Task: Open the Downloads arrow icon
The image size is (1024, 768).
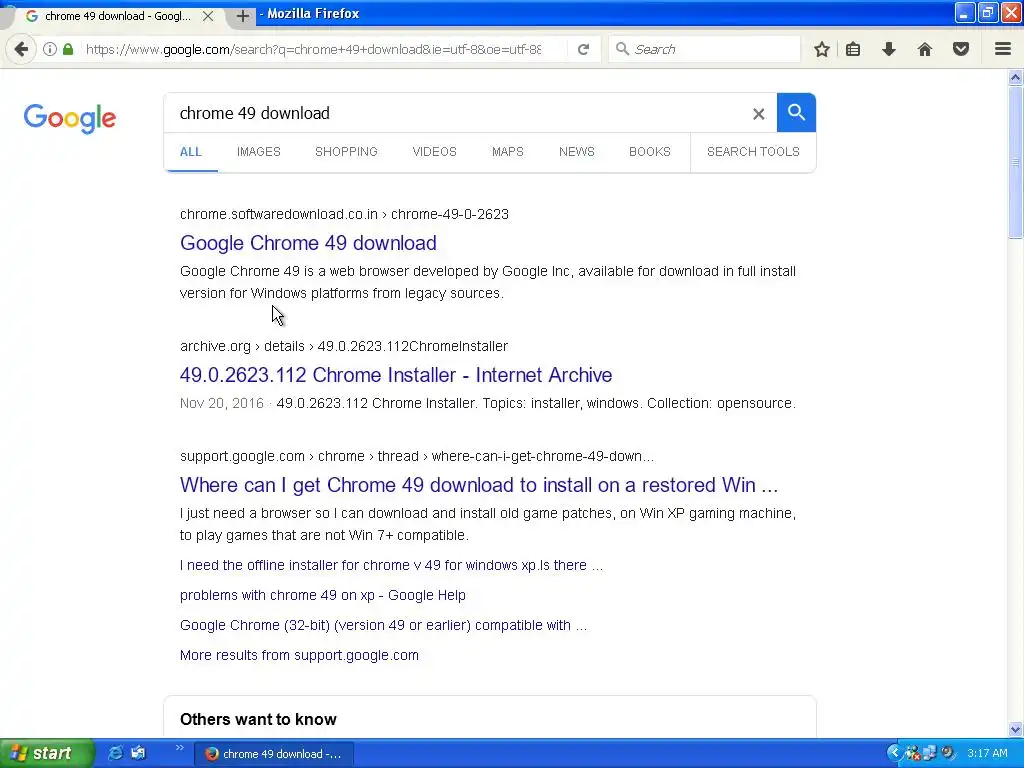Action: (x=889, y=49)
